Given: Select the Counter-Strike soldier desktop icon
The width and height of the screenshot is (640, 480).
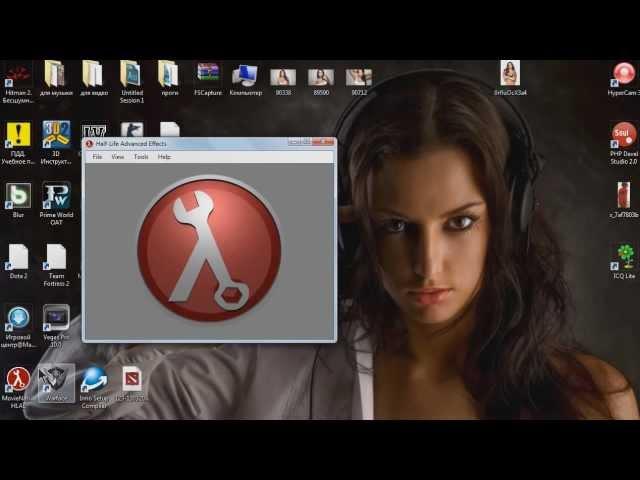Looking at the screenshot, I should pyautogui.click(x=132, y=130).
